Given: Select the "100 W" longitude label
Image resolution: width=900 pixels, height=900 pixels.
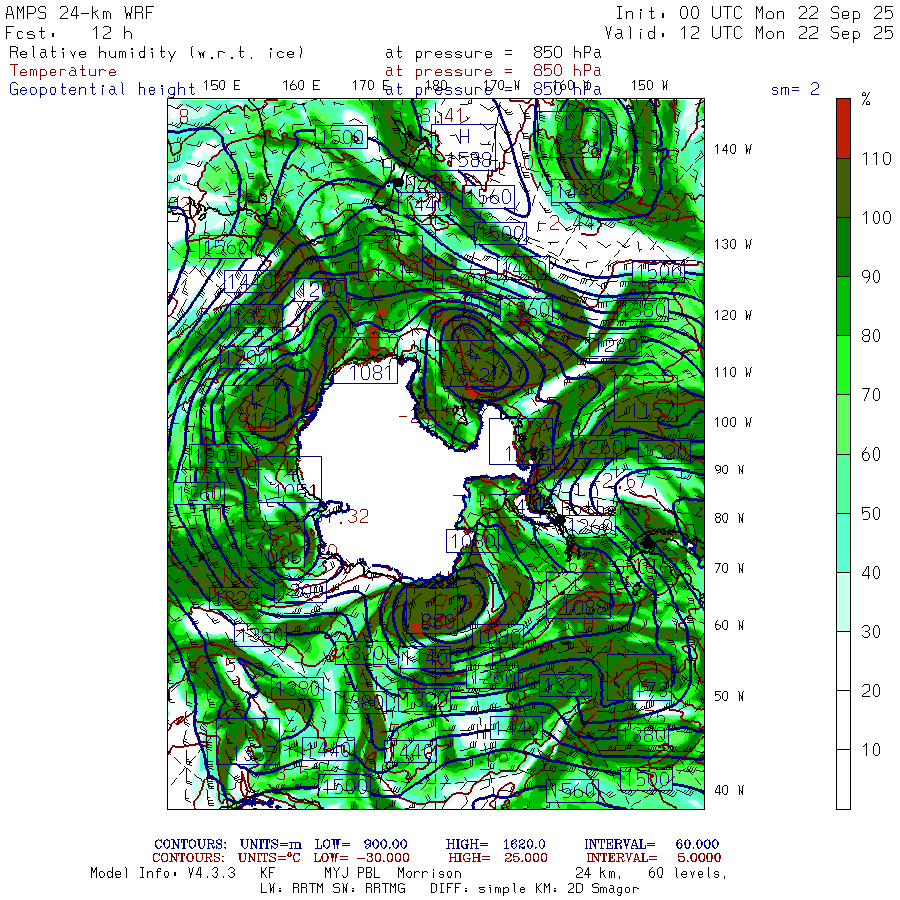Looking at the screenshot, I should click(x=733, y=422).
